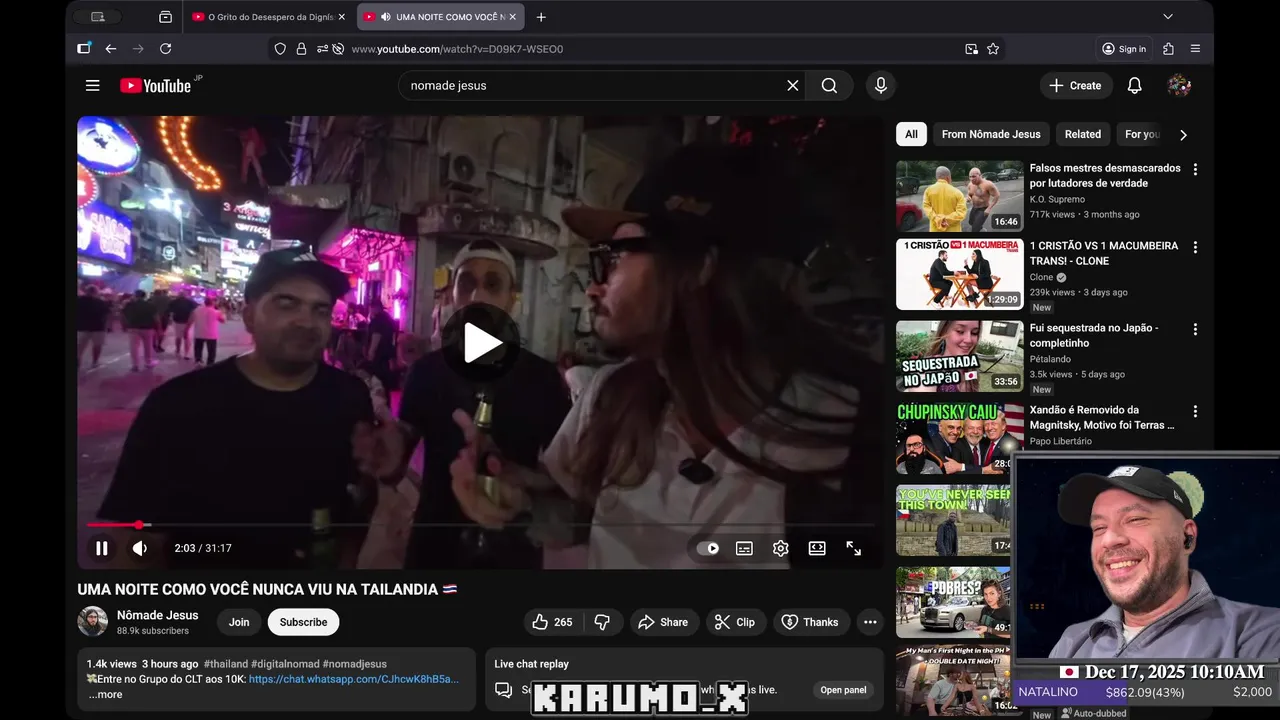The height and width of the screenshot is (720, 1280).
Task: Open the Fui sequestrada no Japão video title
Action: click(x=1094, y=336)
